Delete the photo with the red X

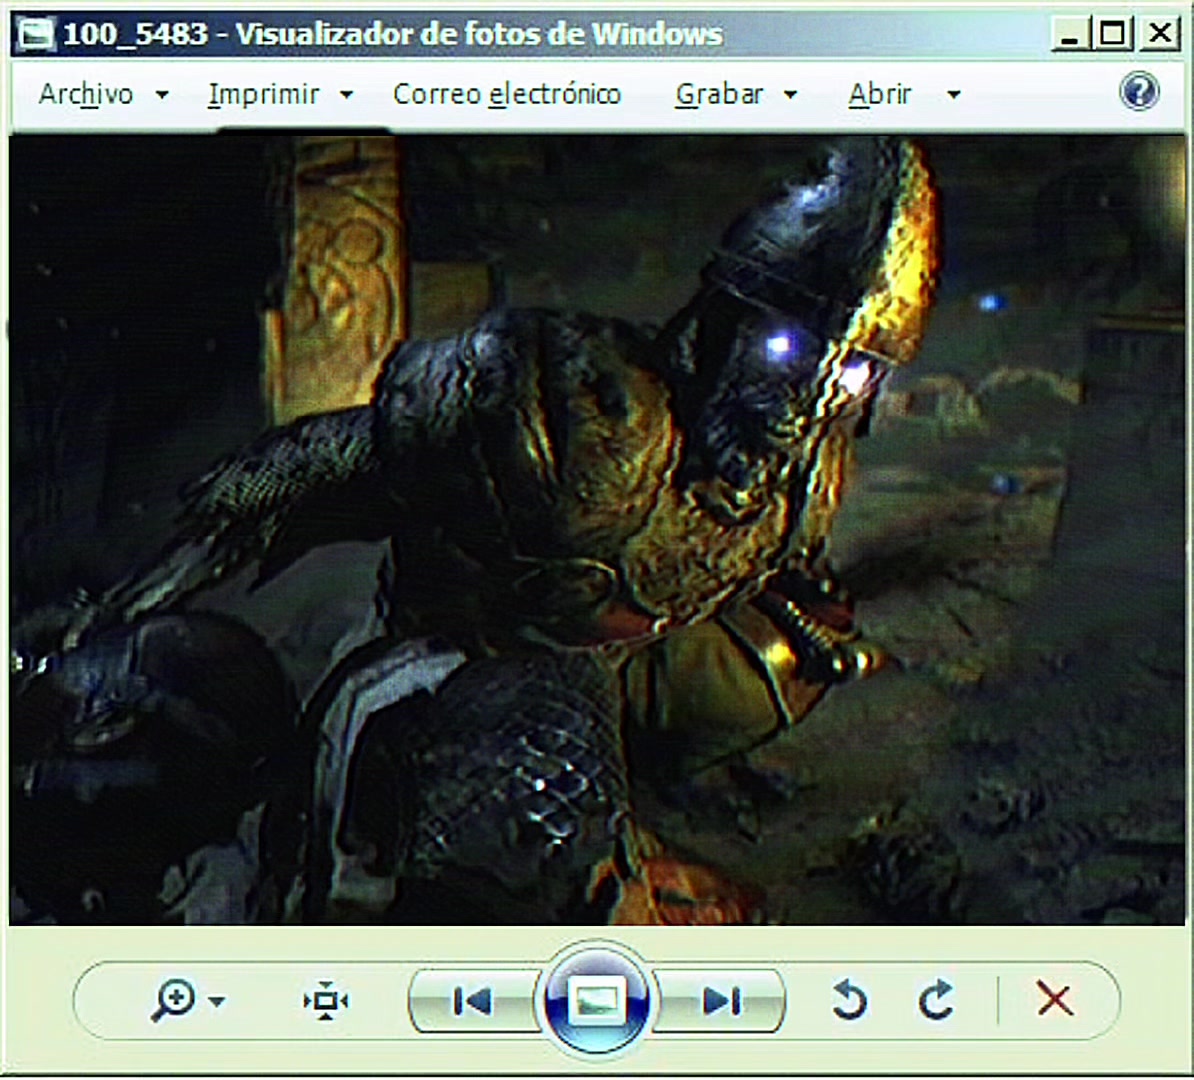point(1055,999)
